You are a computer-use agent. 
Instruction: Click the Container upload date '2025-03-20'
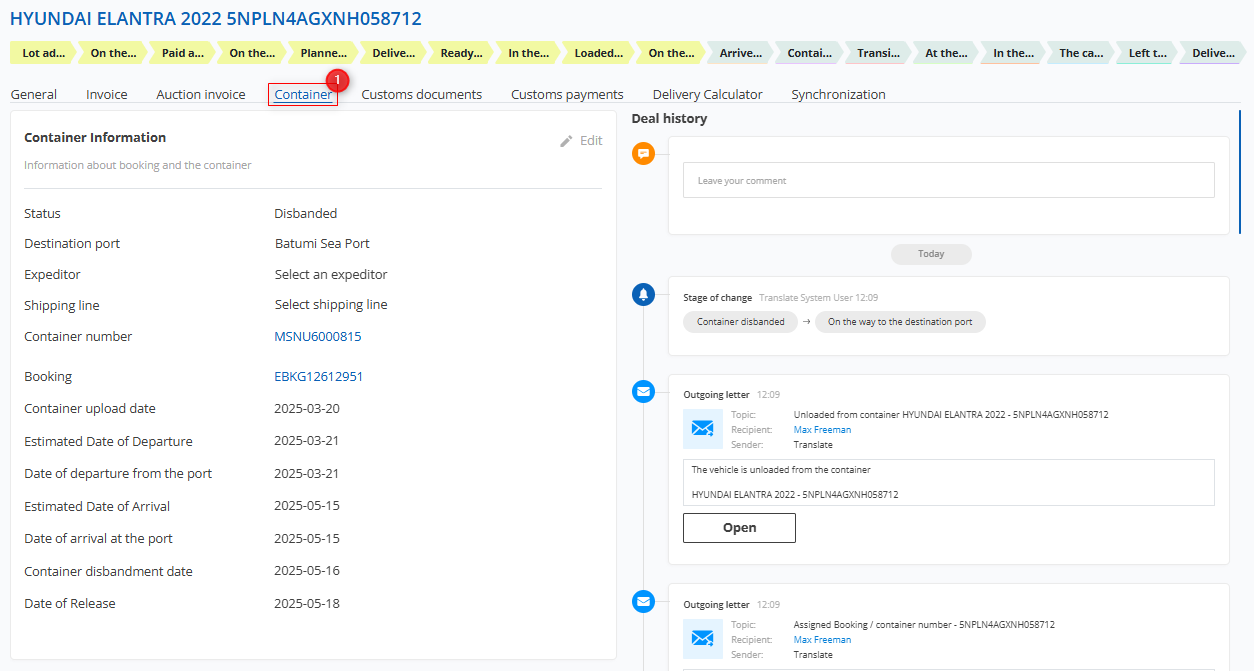pos(307,409)
